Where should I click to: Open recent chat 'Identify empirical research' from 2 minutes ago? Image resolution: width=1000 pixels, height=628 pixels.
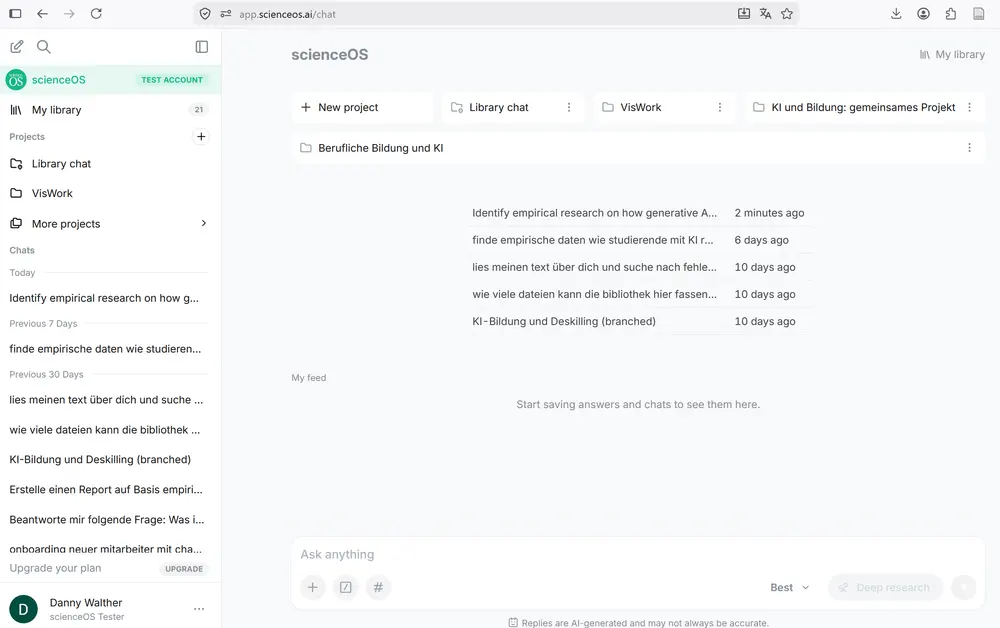pyautogui.click(x=638, y=213)
